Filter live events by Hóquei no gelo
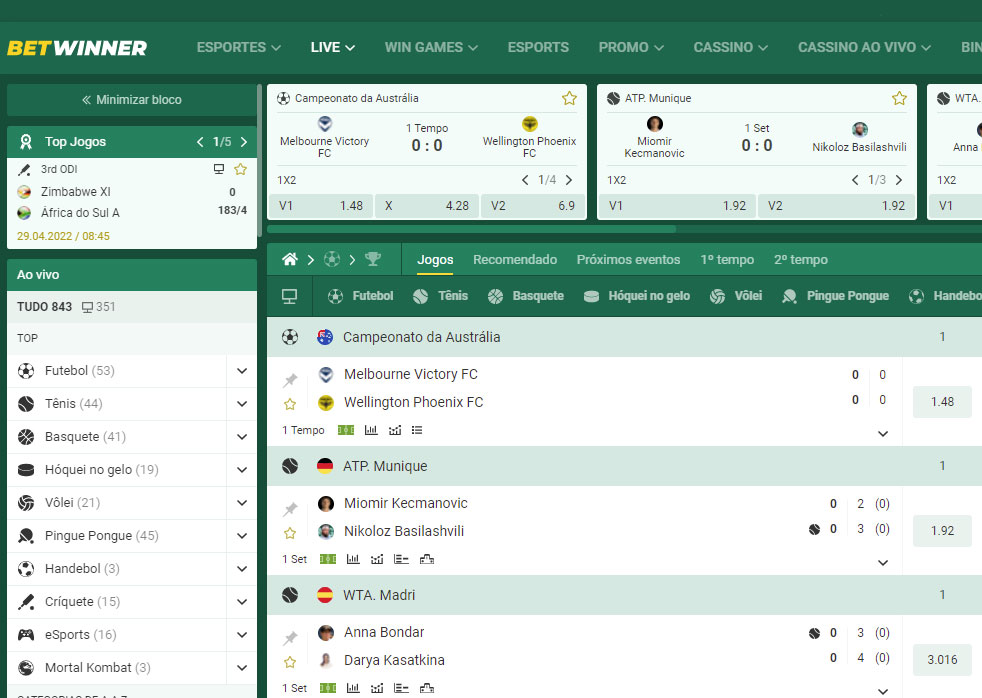The width and height of the screenshot is (982, 698). click(636, 296)
